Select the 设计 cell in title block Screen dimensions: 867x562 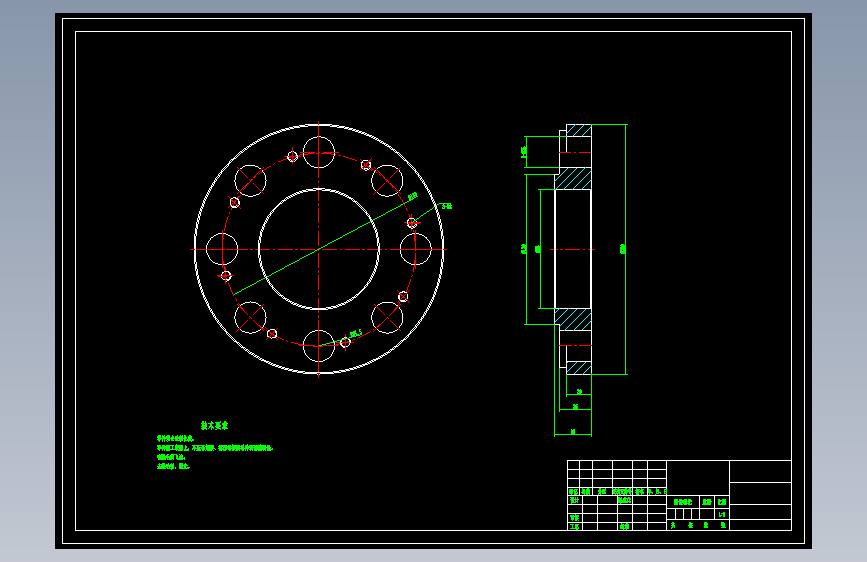(x=574, y=500)
